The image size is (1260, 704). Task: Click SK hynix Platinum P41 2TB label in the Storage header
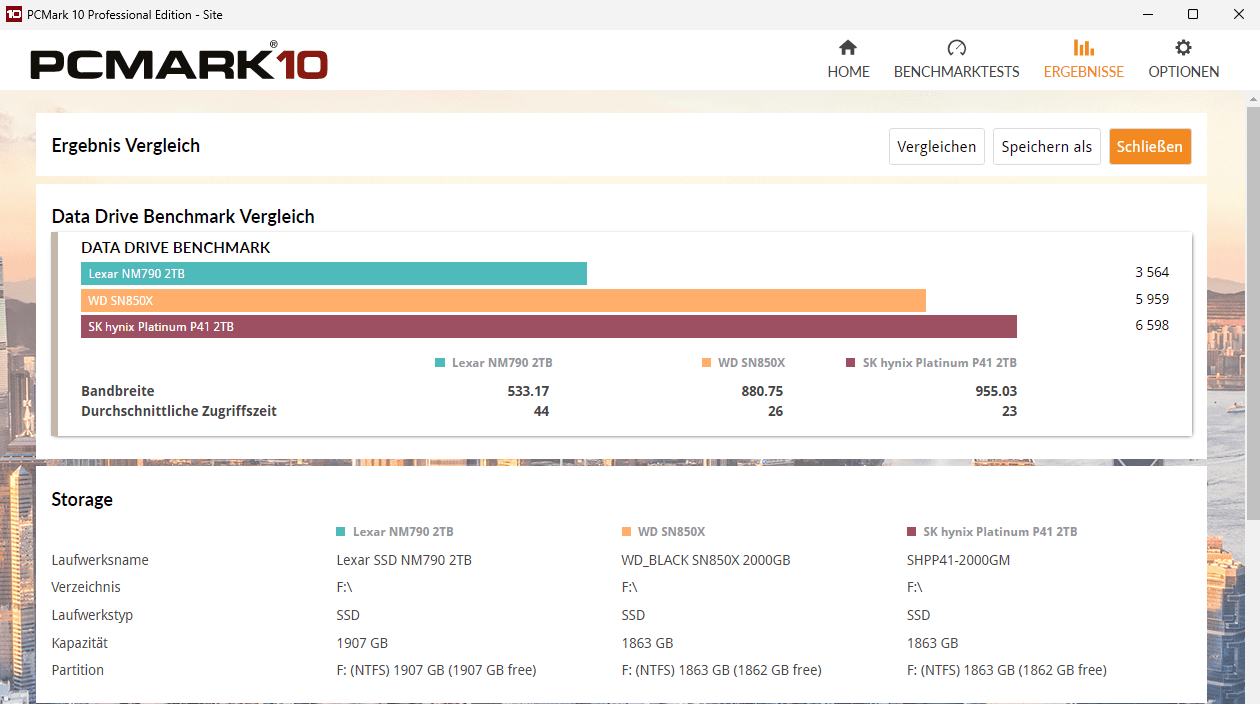point(1000,532)
